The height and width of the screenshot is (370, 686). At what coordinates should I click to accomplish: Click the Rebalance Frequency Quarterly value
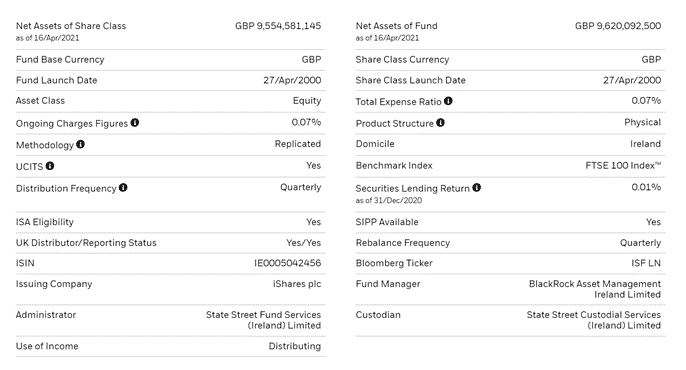(x=640, y=243)
